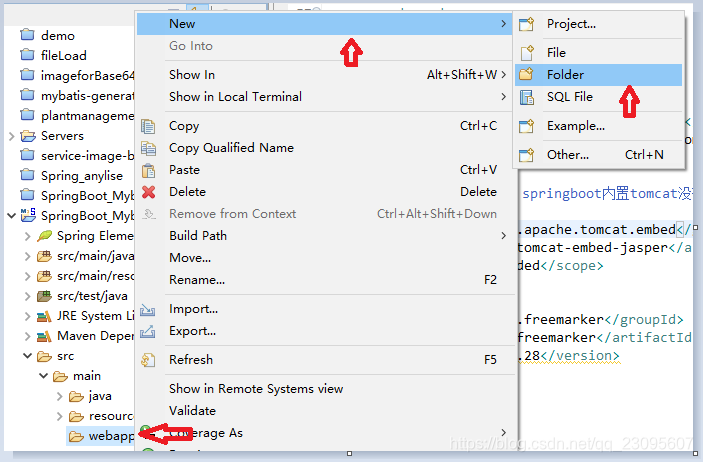This screenshot has height=462, width=703.
Task: Click the src/test/java package folder icon
Action: 44,296
